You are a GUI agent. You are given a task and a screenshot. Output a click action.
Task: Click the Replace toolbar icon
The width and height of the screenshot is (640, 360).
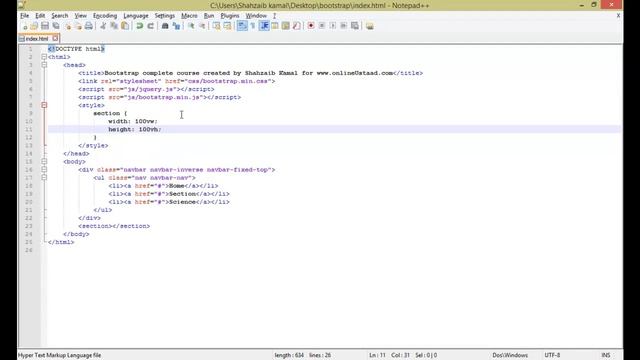tap(176, 26)
